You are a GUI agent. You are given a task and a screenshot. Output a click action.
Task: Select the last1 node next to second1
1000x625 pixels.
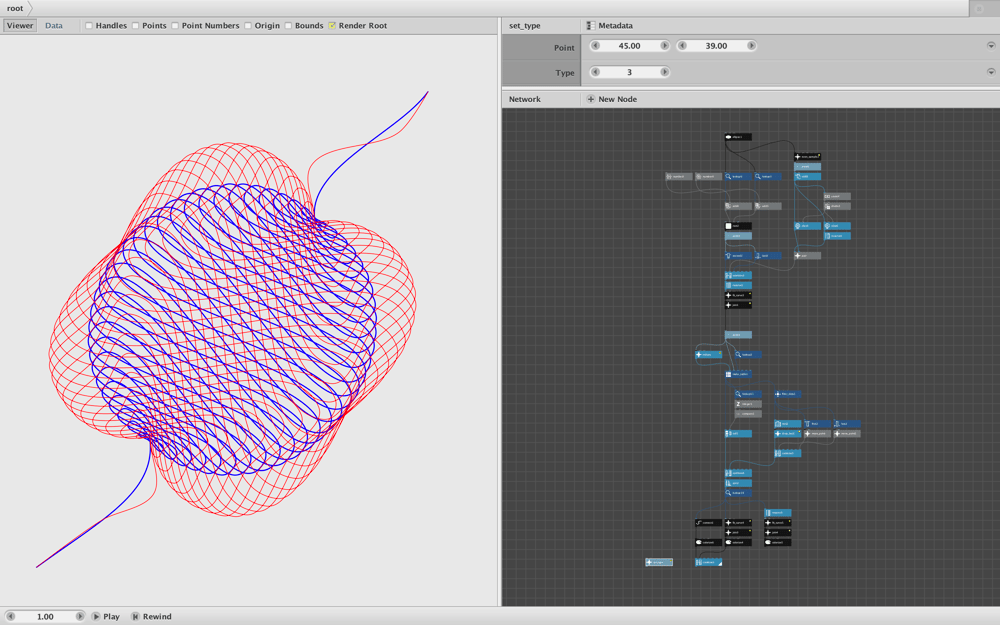point(768,256)
